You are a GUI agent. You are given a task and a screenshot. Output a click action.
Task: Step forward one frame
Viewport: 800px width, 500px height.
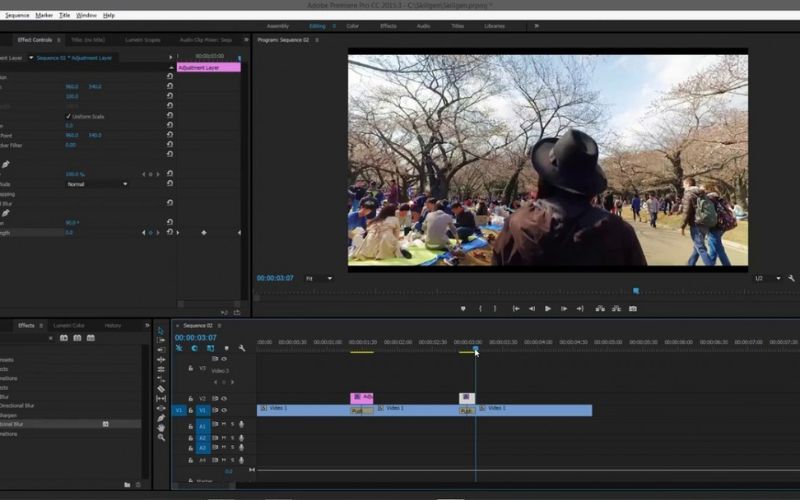(564, 309)
